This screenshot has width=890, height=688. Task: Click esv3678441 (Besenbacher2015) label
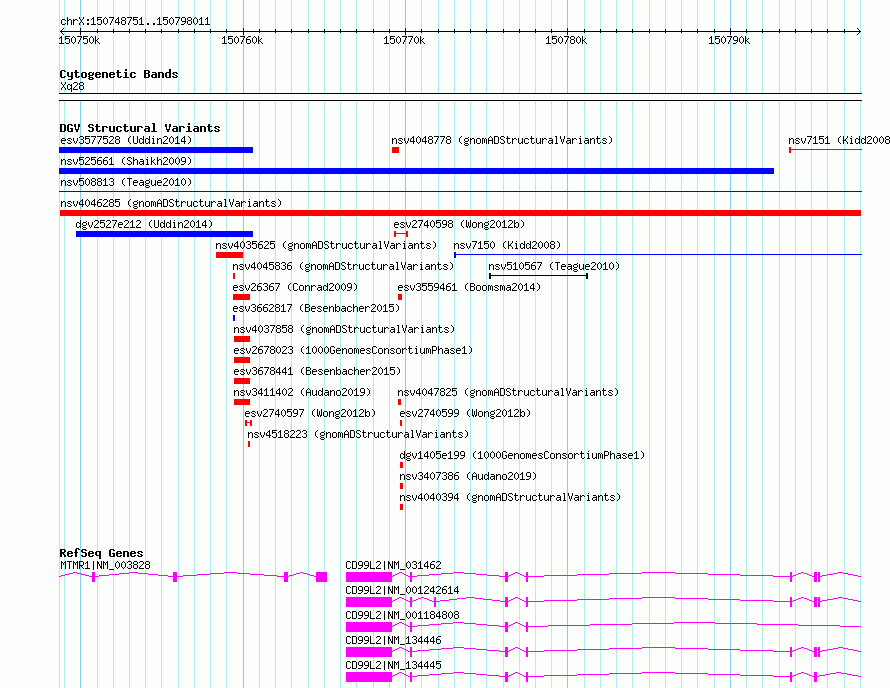[317, 371]
